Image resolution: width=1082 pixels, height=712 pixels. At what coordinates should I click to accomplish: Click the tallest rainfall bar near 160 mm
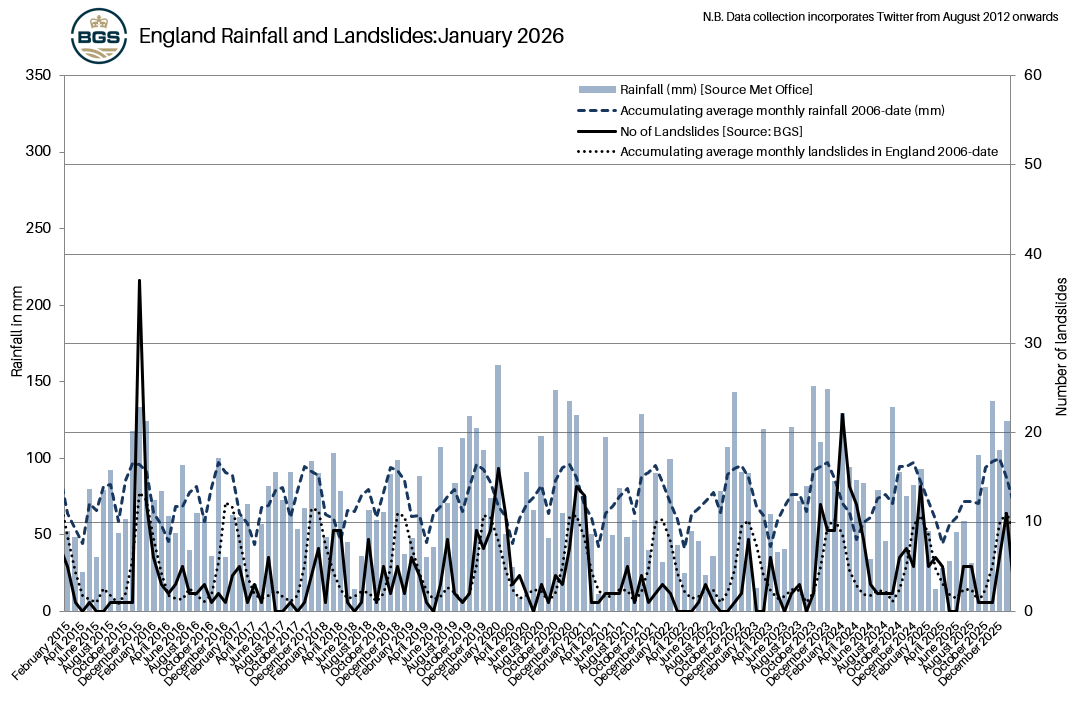pyautogui.click(x=498, y=366)
